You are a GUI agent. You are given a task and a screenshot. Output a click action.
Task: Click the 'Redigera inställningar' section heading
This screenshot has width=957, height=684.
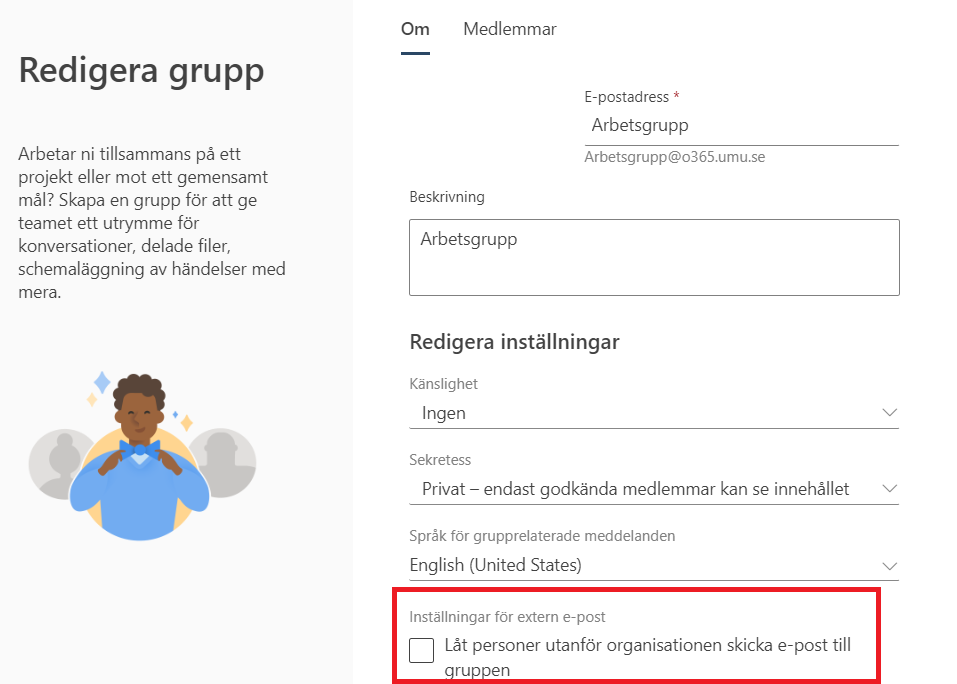pos(515,342)
